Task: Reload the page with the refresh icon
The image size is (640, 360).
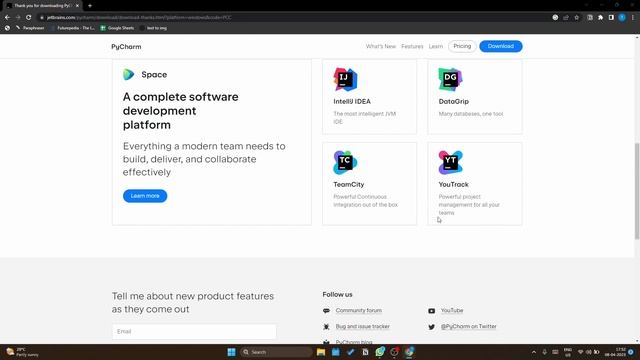Action: tap(29, 18)
